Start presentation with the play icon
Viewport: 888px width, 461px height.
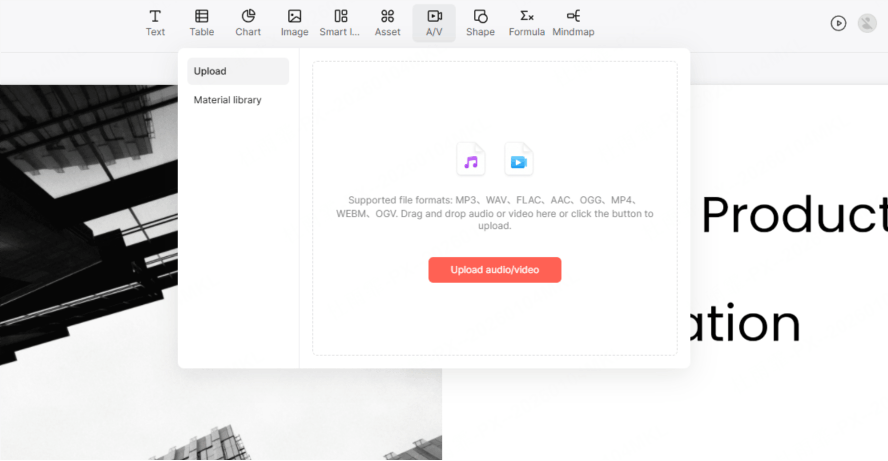(838, 23)
